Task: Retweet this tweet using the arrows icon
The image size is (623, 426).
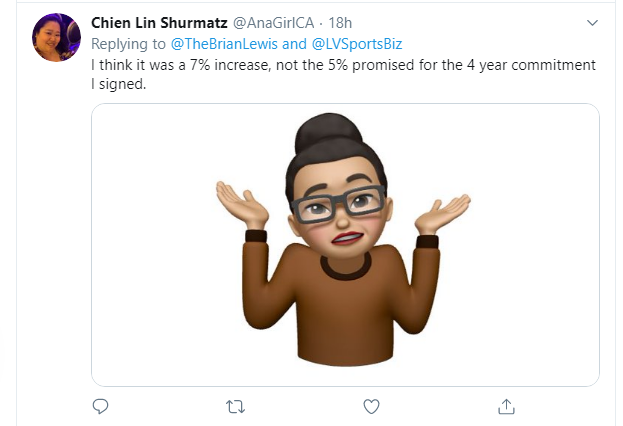Action: click(x=236, y=406)
